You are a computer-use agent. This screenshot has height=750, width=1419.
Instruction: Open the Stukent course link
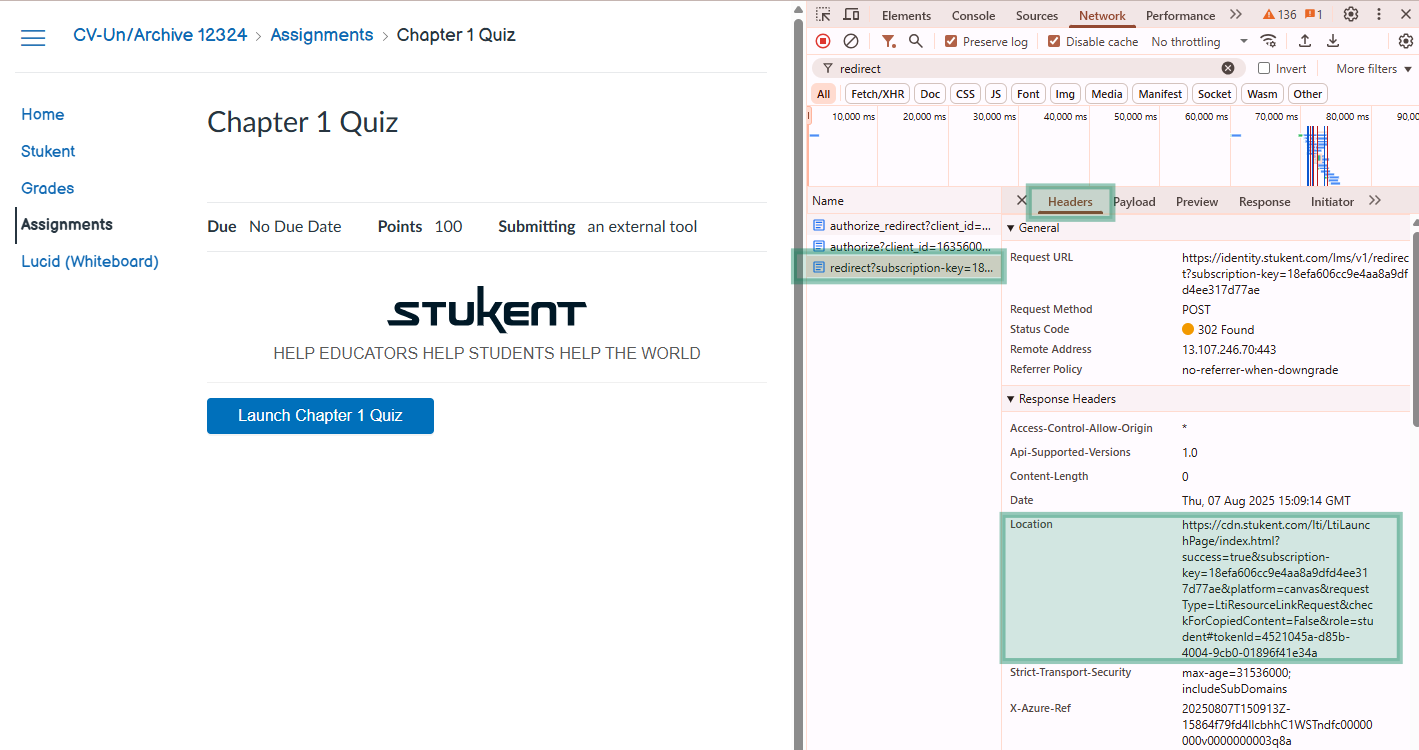pyautogui.click(x=48, y=152)
